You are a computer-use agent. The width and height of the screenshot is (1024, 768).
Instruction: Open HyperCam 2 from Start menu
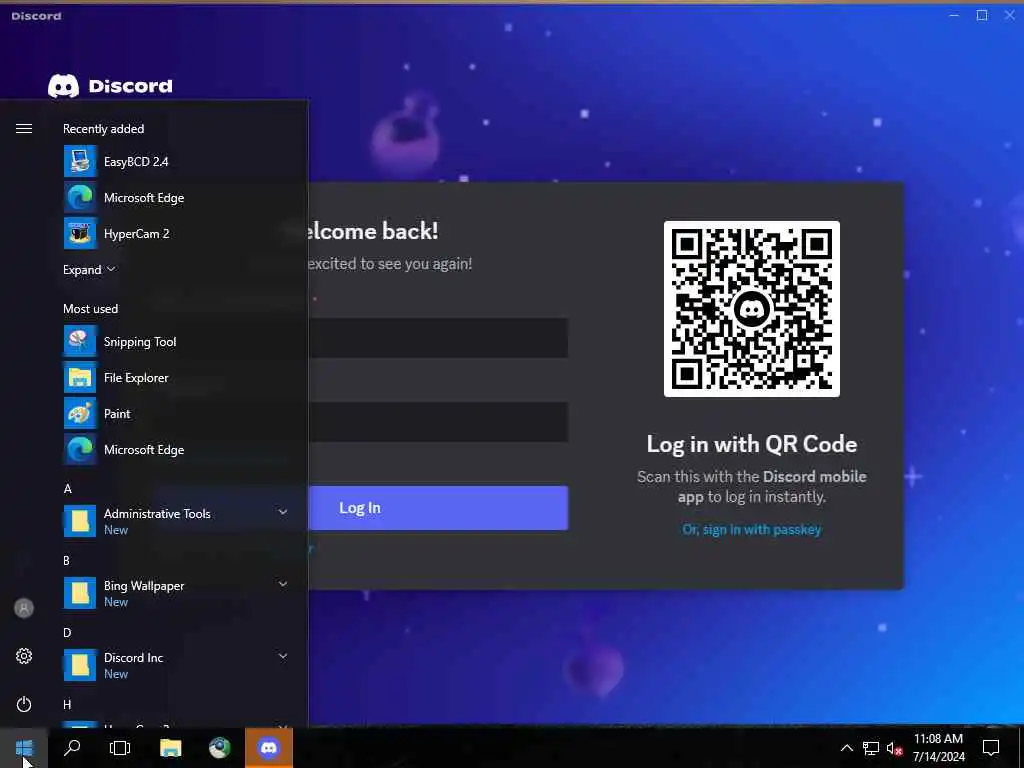tap(176, 233)
